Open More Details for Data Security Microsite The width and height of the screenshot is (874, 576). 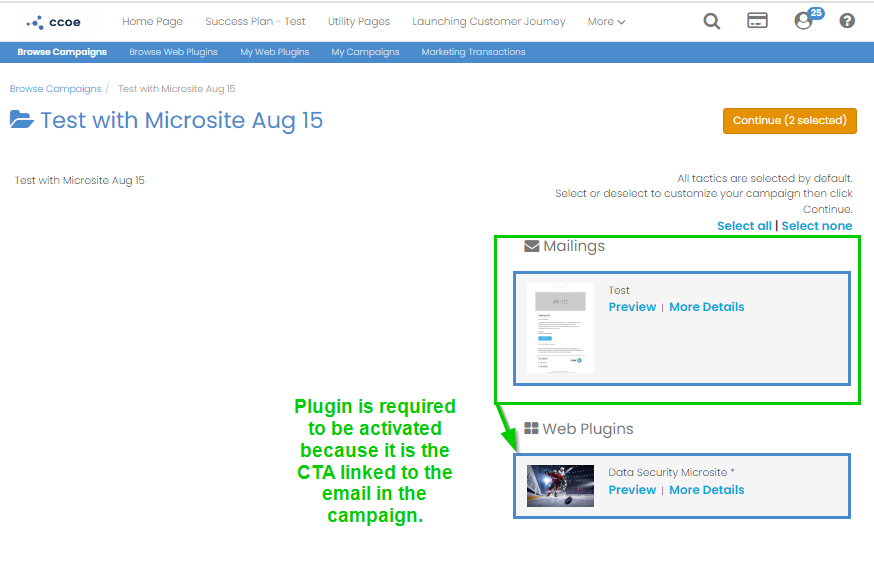[706, 489]
